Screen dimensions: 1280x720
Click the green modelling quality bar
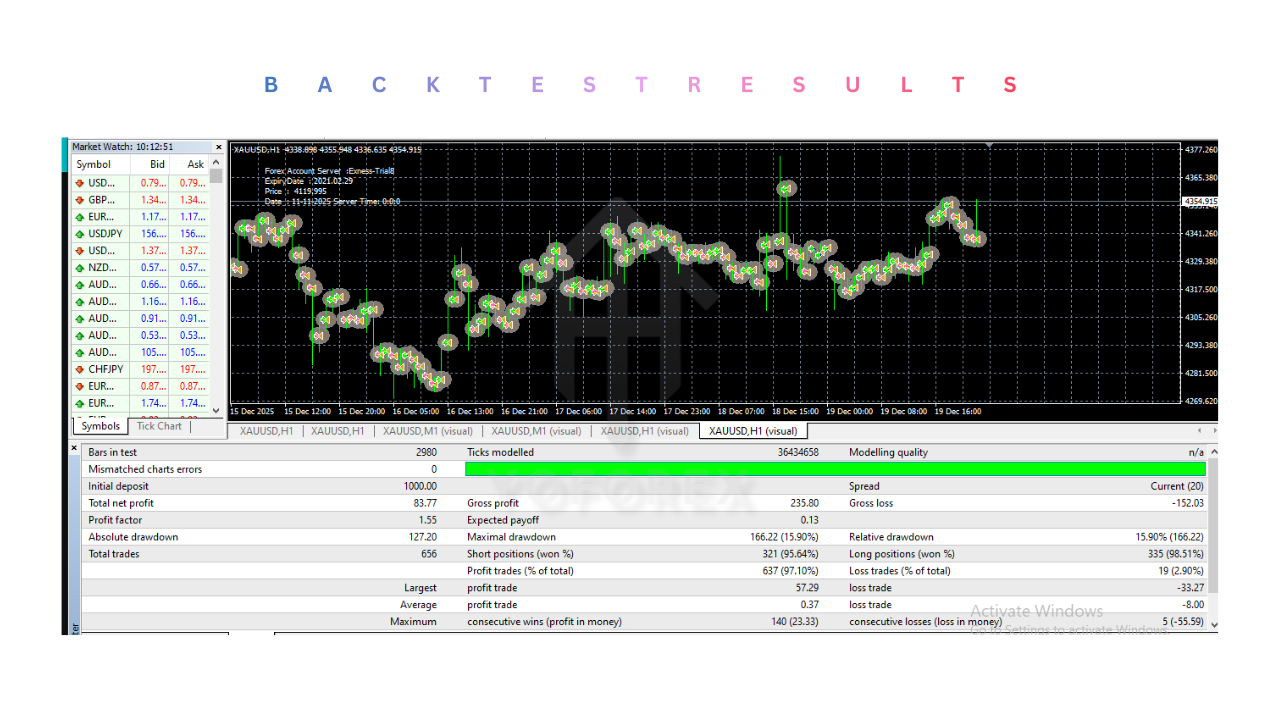[835, 469]
